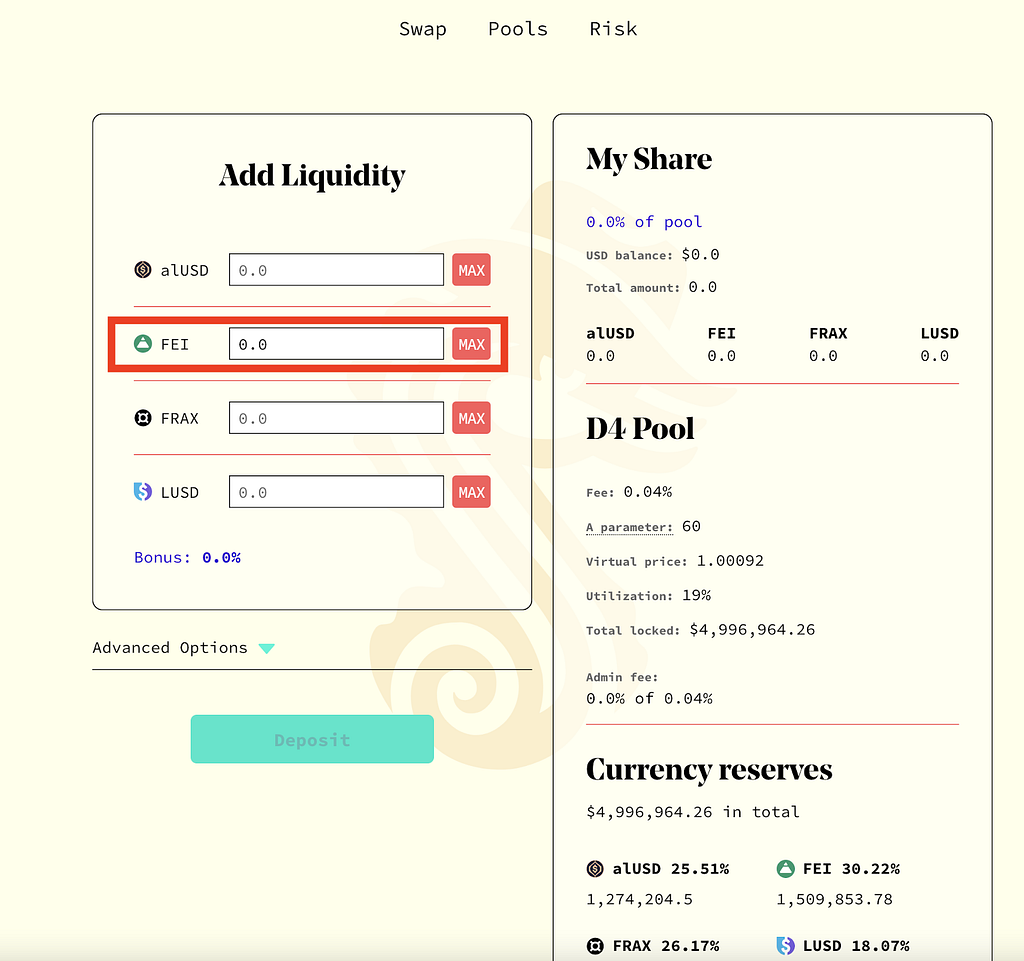
Task: Set the maximum FEI amount with MAX
Action: coord(472,344)
